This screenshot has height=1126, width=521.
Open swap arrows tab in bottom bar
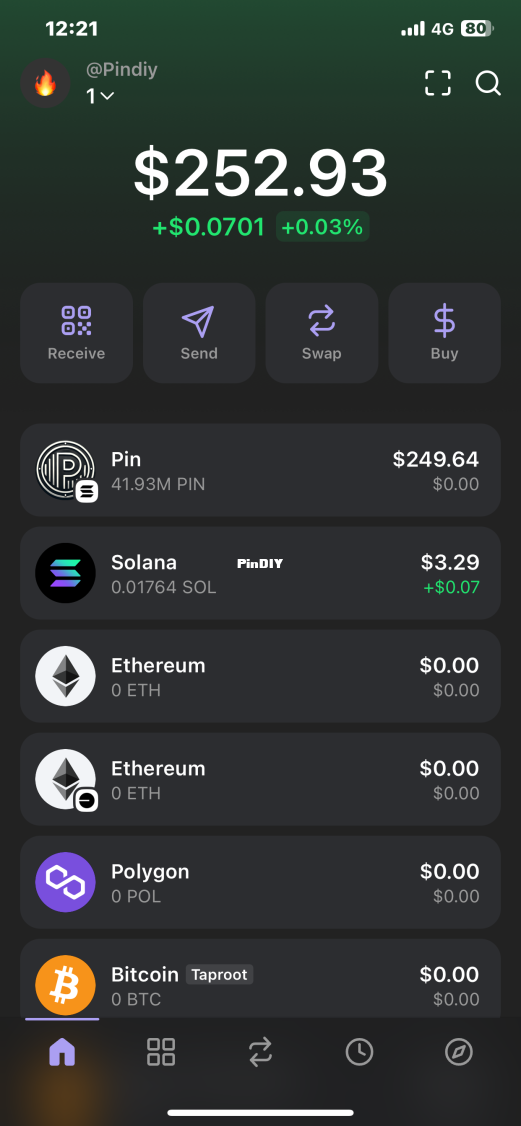(260, 1052)
